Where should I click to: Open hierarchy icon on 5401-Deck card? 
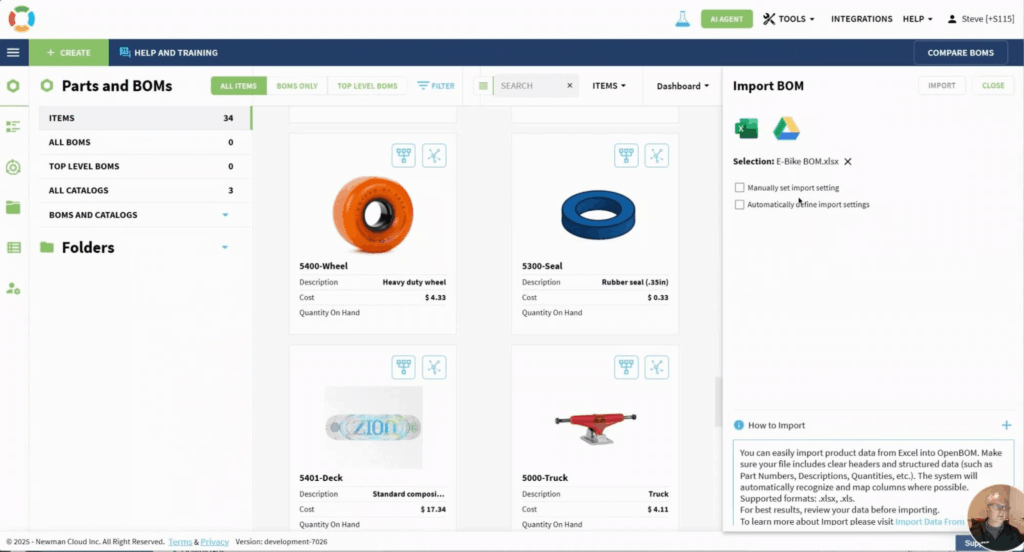click(x=404, y=367)
